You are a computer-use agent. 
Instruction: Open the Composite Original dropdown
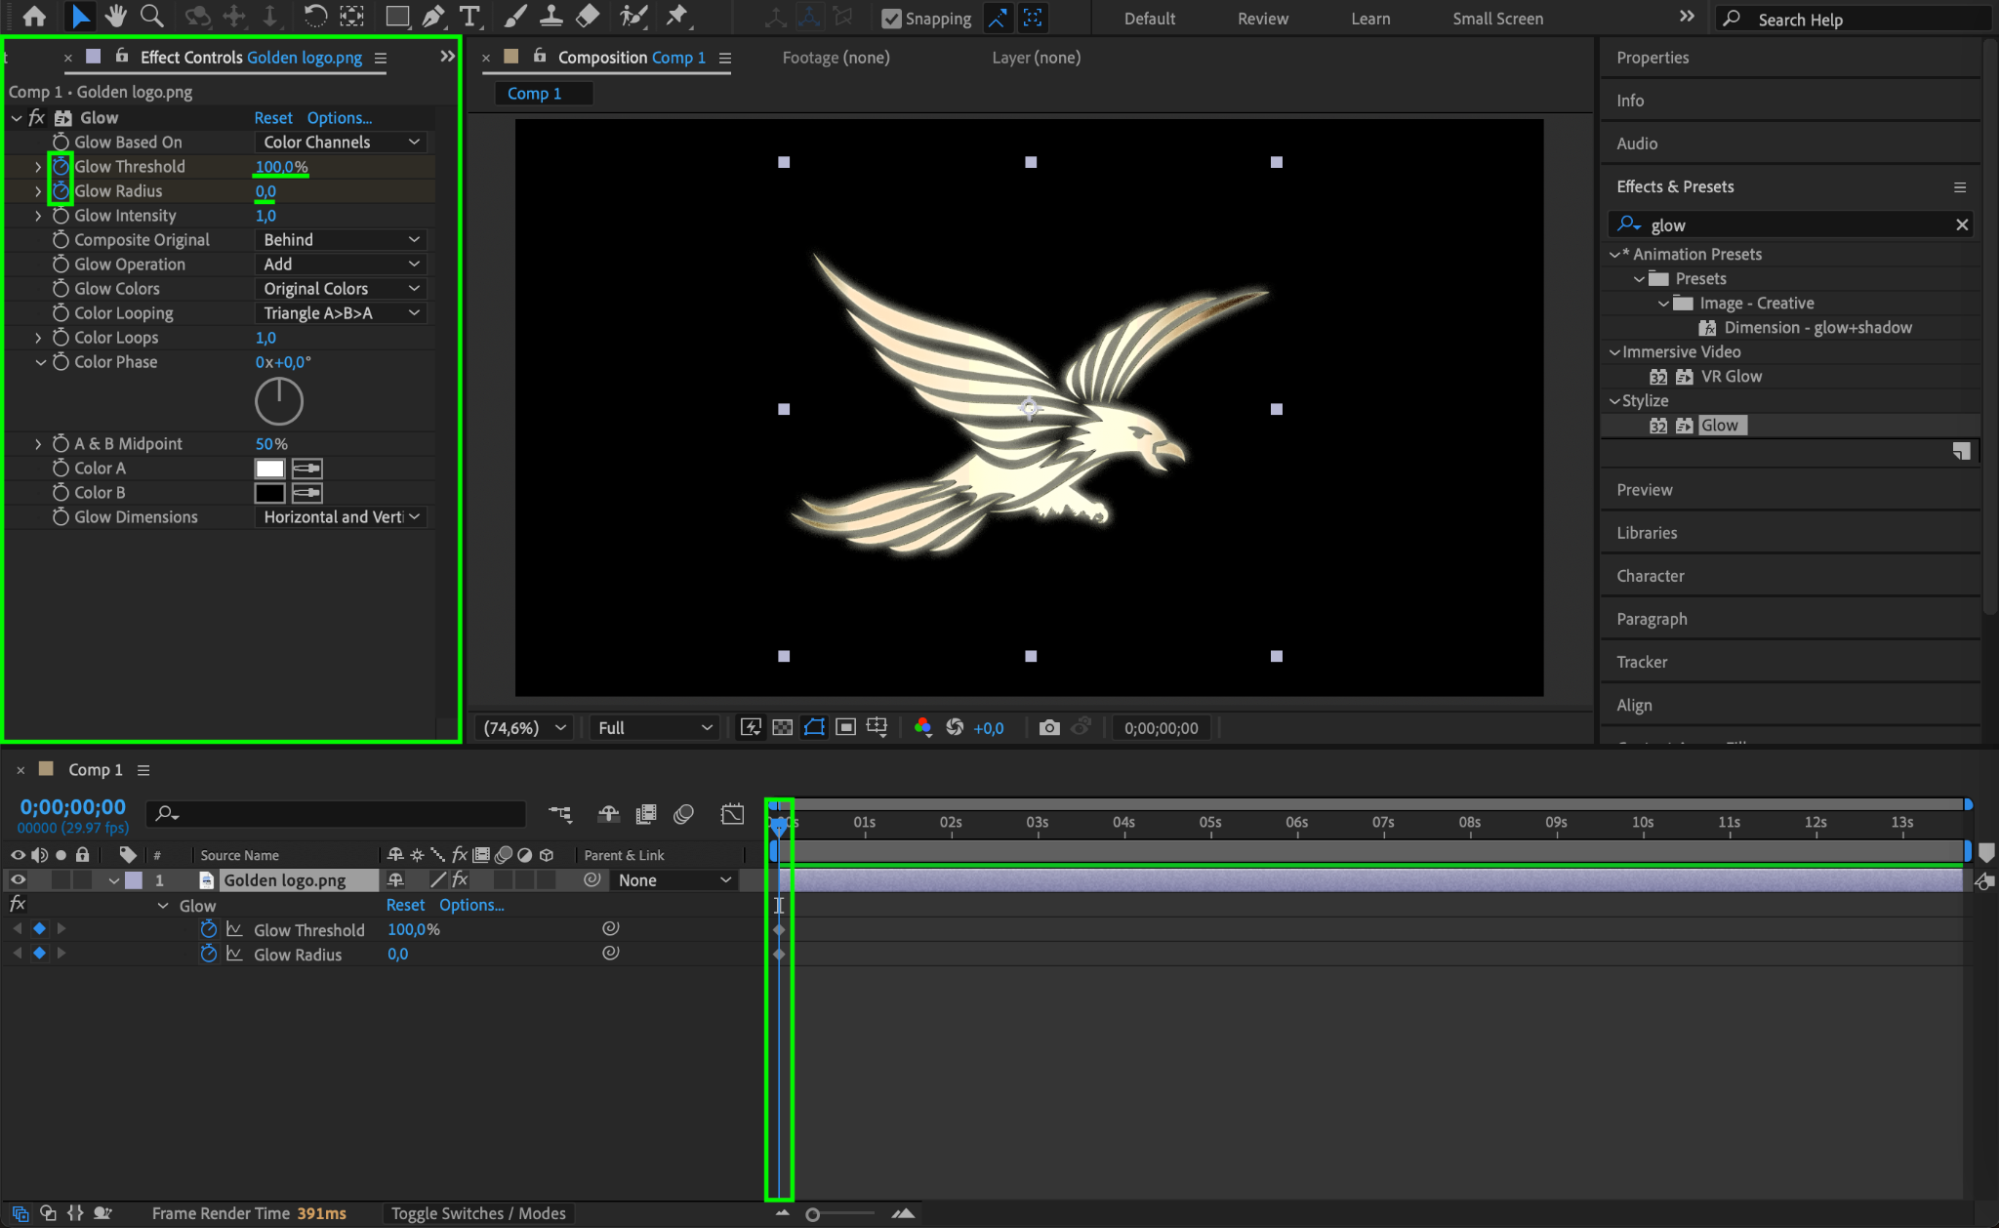pos(340,240)
